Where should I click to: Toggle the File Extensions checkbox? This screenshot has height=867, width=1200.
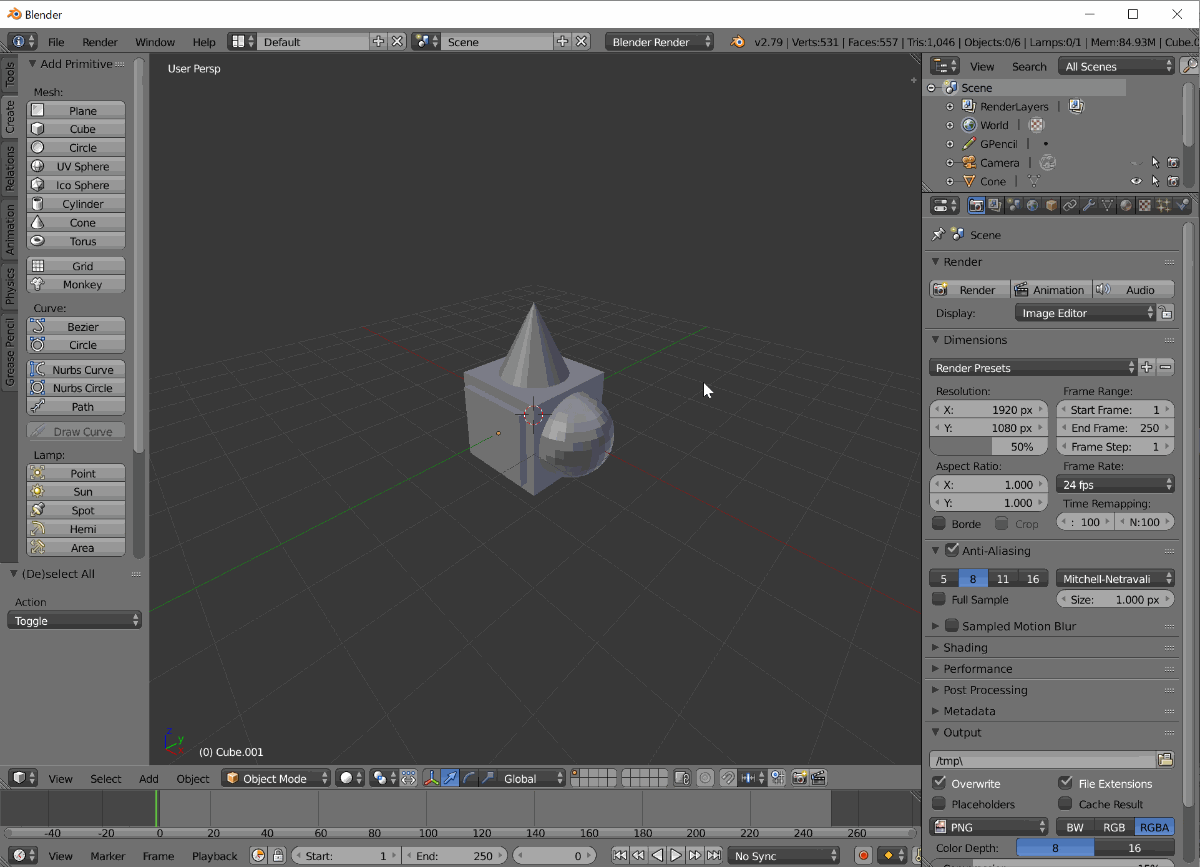coord(1065,783)
